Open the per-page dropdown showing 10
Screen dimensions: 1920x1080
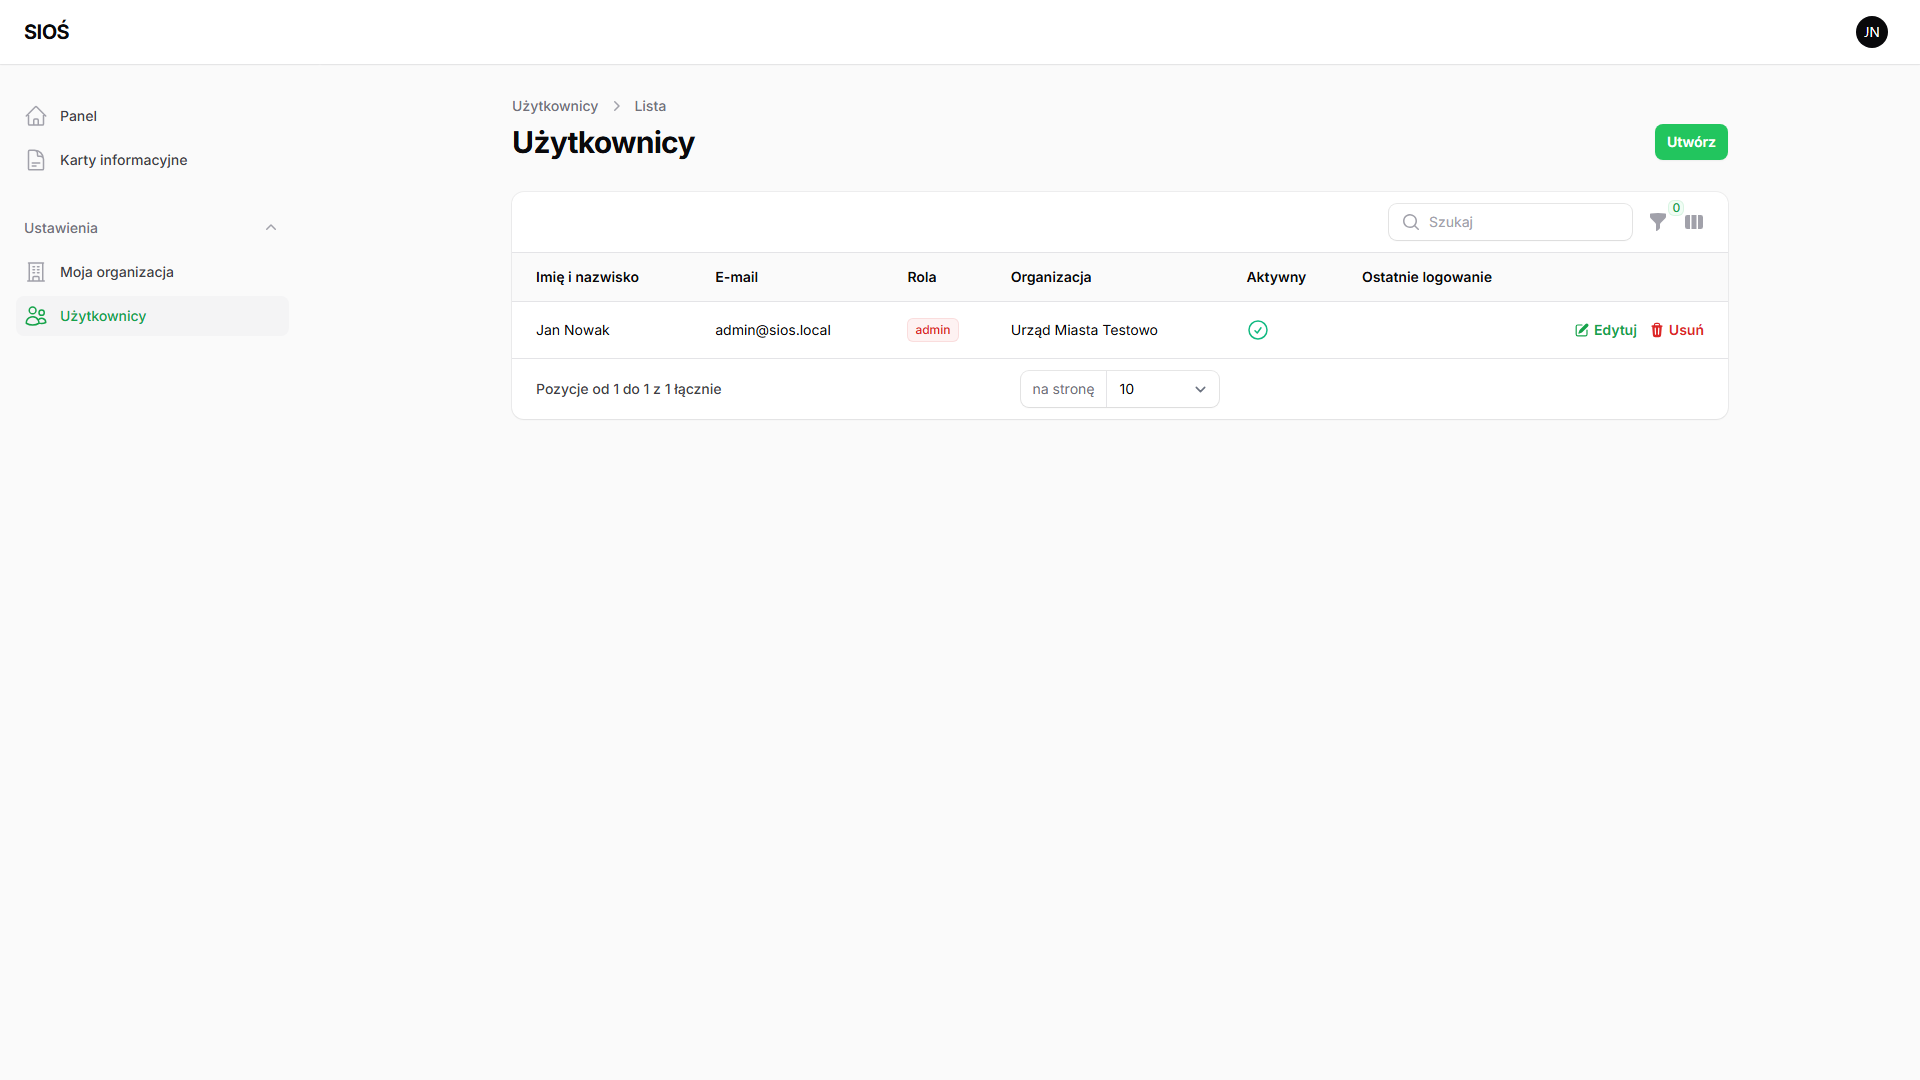coord(1162,389)
